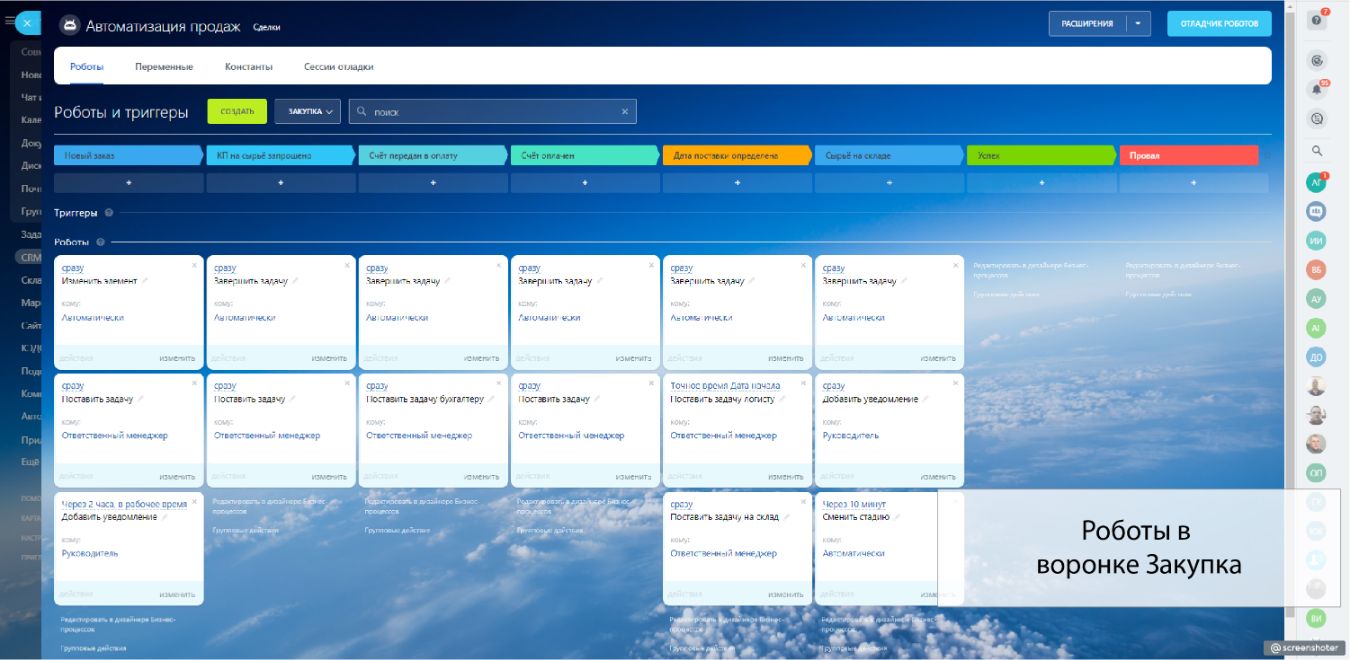Screen dimensions: 1350x660
Task: Click Сделки link in the header
Action: pyautogui.click(x=266, y=27)
